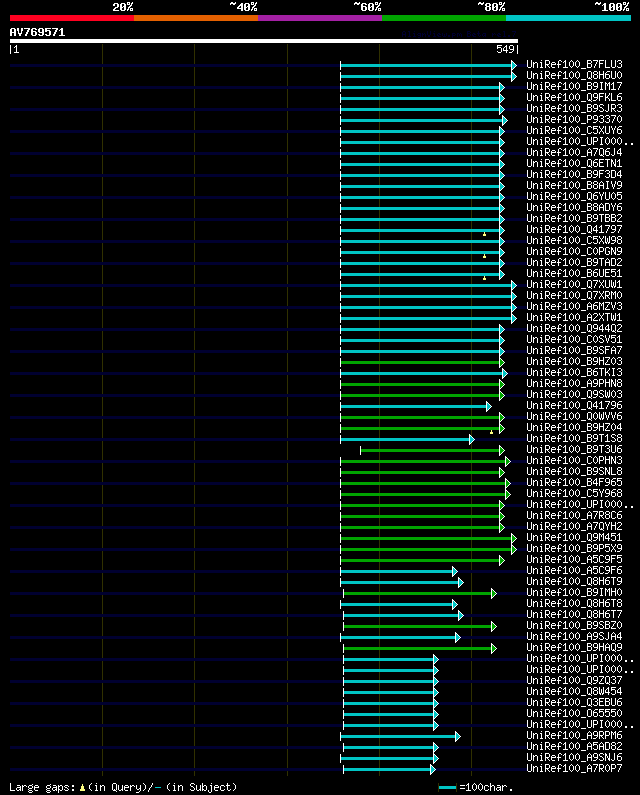Open hit UniRef100_P93370
The height and width of the screenshot is (795, 640).
coord(574,120)
